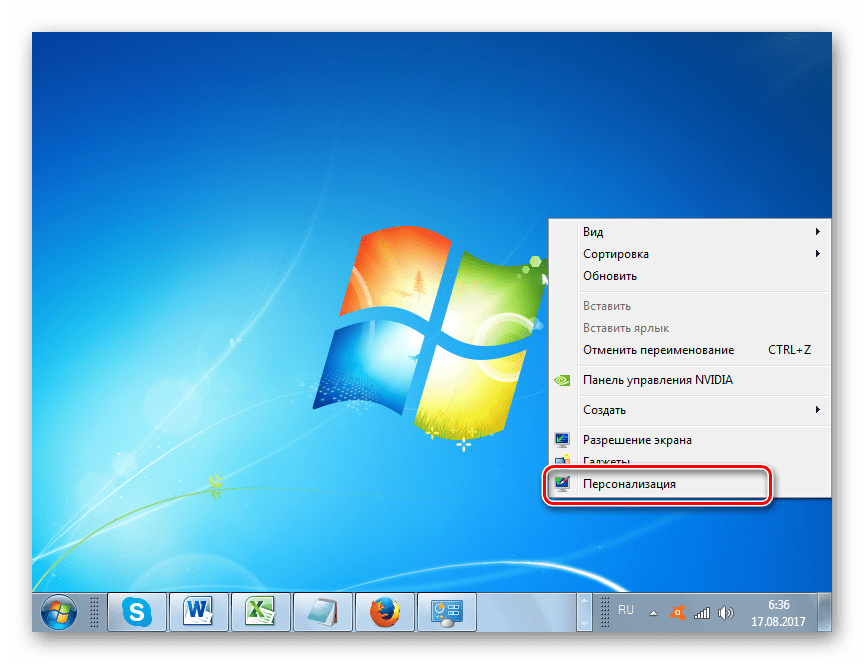Open Microsoft Word from the taskbar
Image resolution: width=864 pixels, height=664 pixels.
pos(198,612)
